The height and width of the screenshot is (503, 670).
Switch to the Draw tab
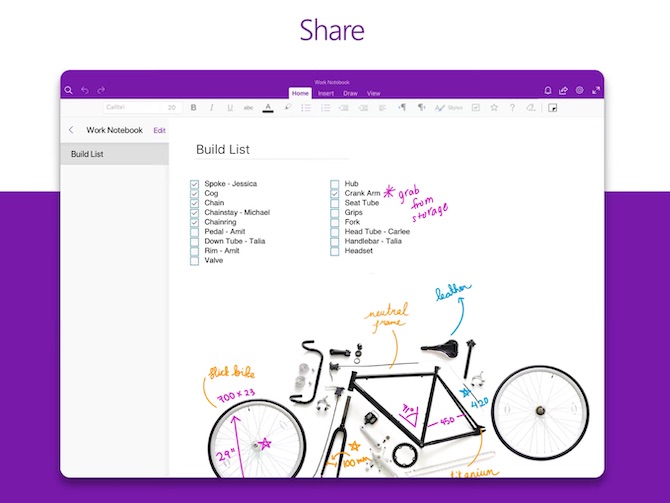(x=350, y=93)
